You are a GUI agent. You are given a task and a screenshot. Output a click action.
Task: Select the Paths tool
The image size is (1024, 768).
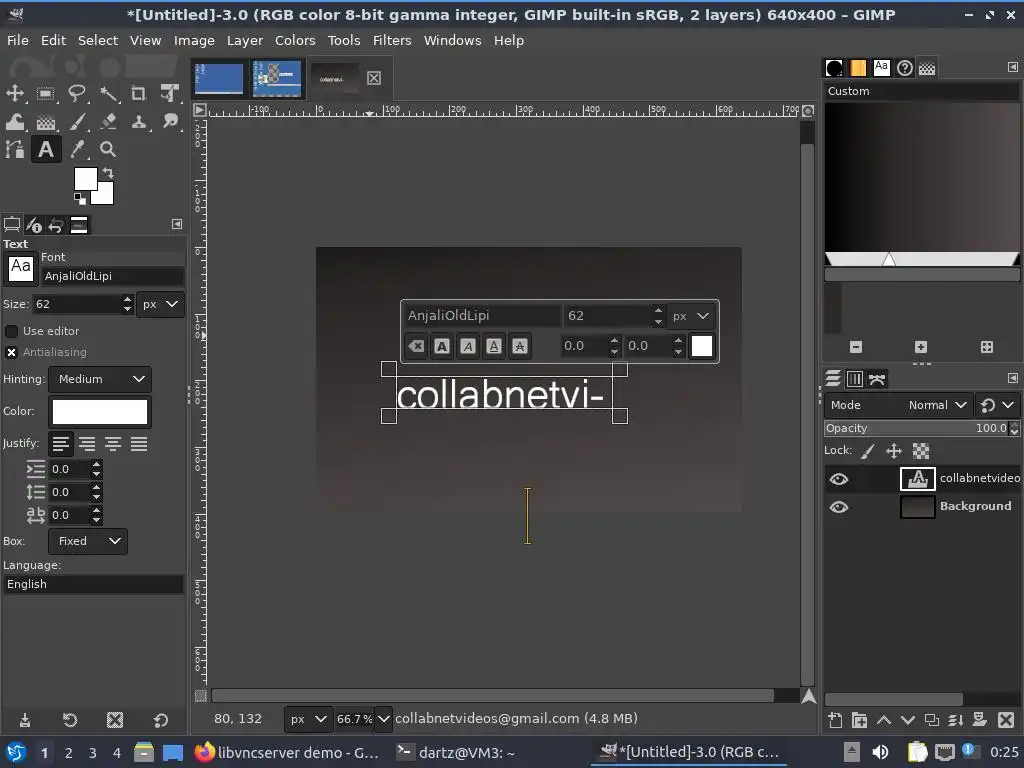(x=14, y=150)
